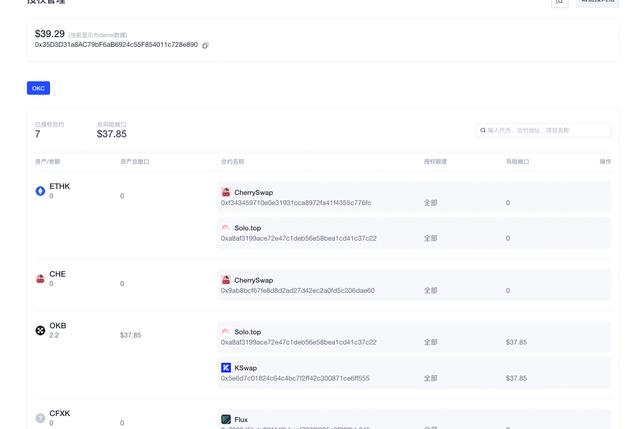Click the ETHK token name
The height and width of the screenshot is (429, 640).
60,186
